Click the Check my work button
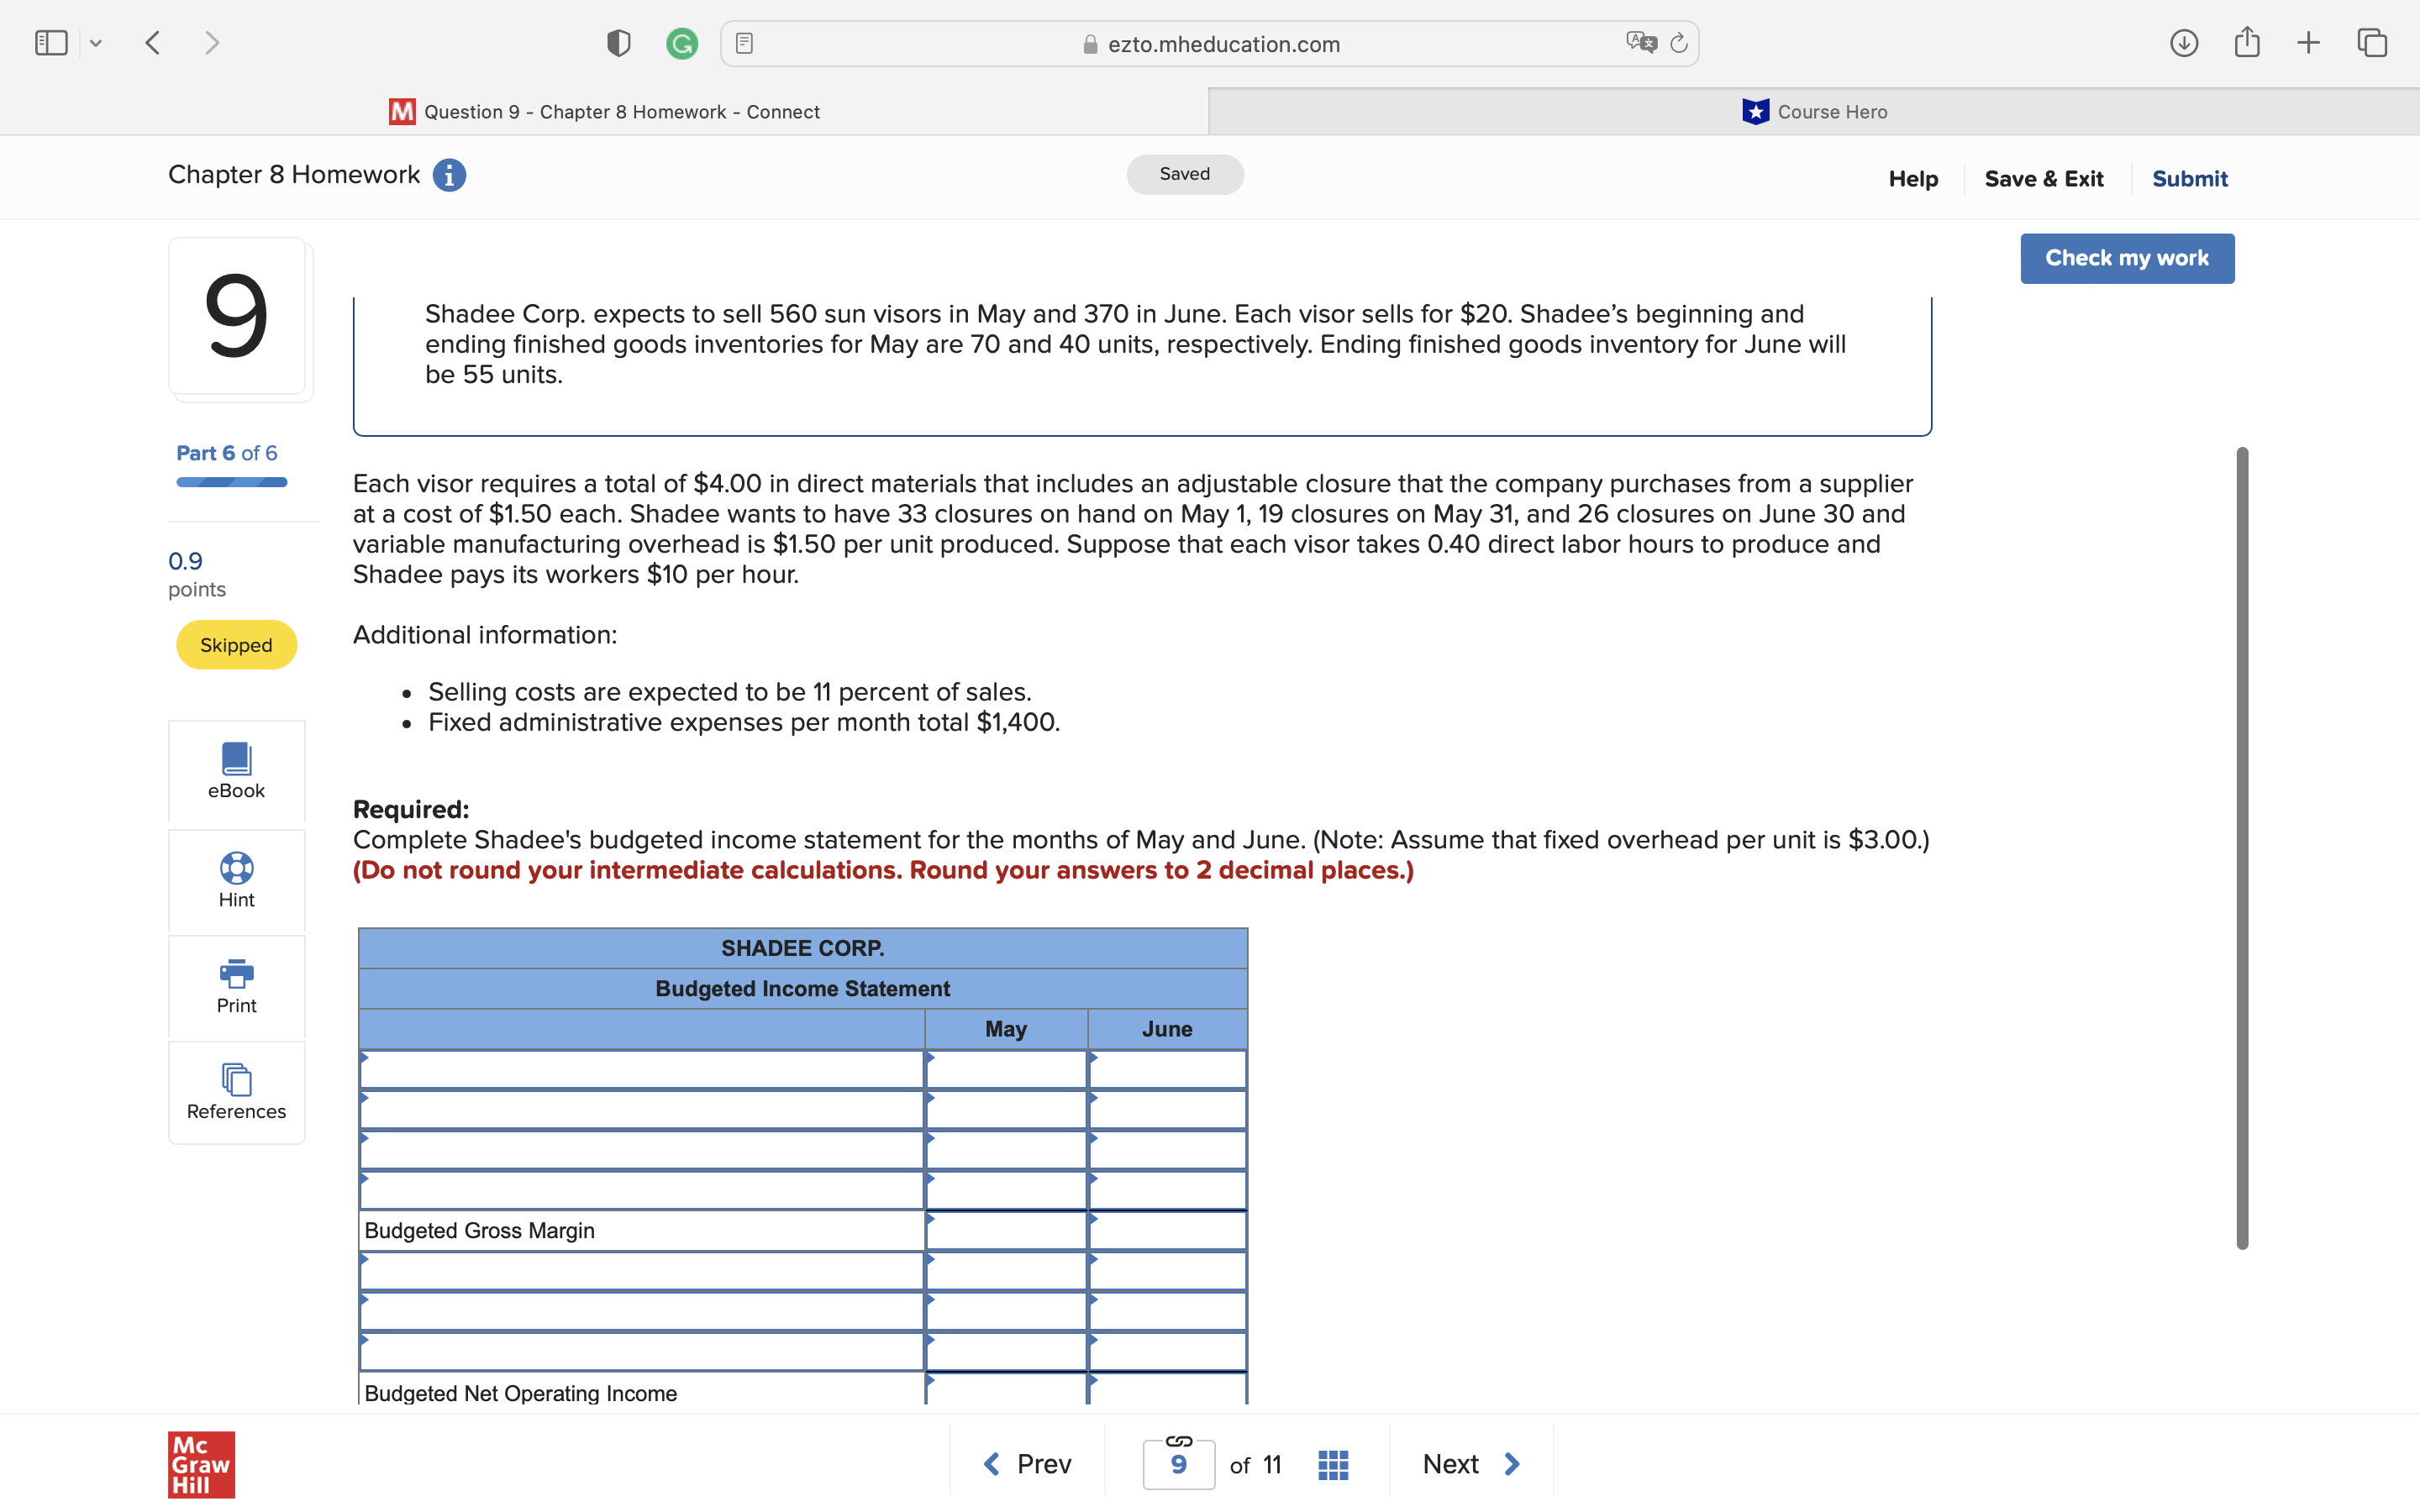Viewport: 2420px width, 1512px height. point(2126,258)
